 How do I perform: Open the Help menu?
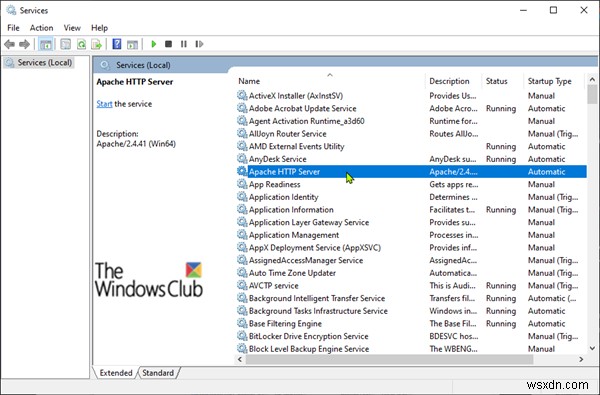click(x=99, y=28)
